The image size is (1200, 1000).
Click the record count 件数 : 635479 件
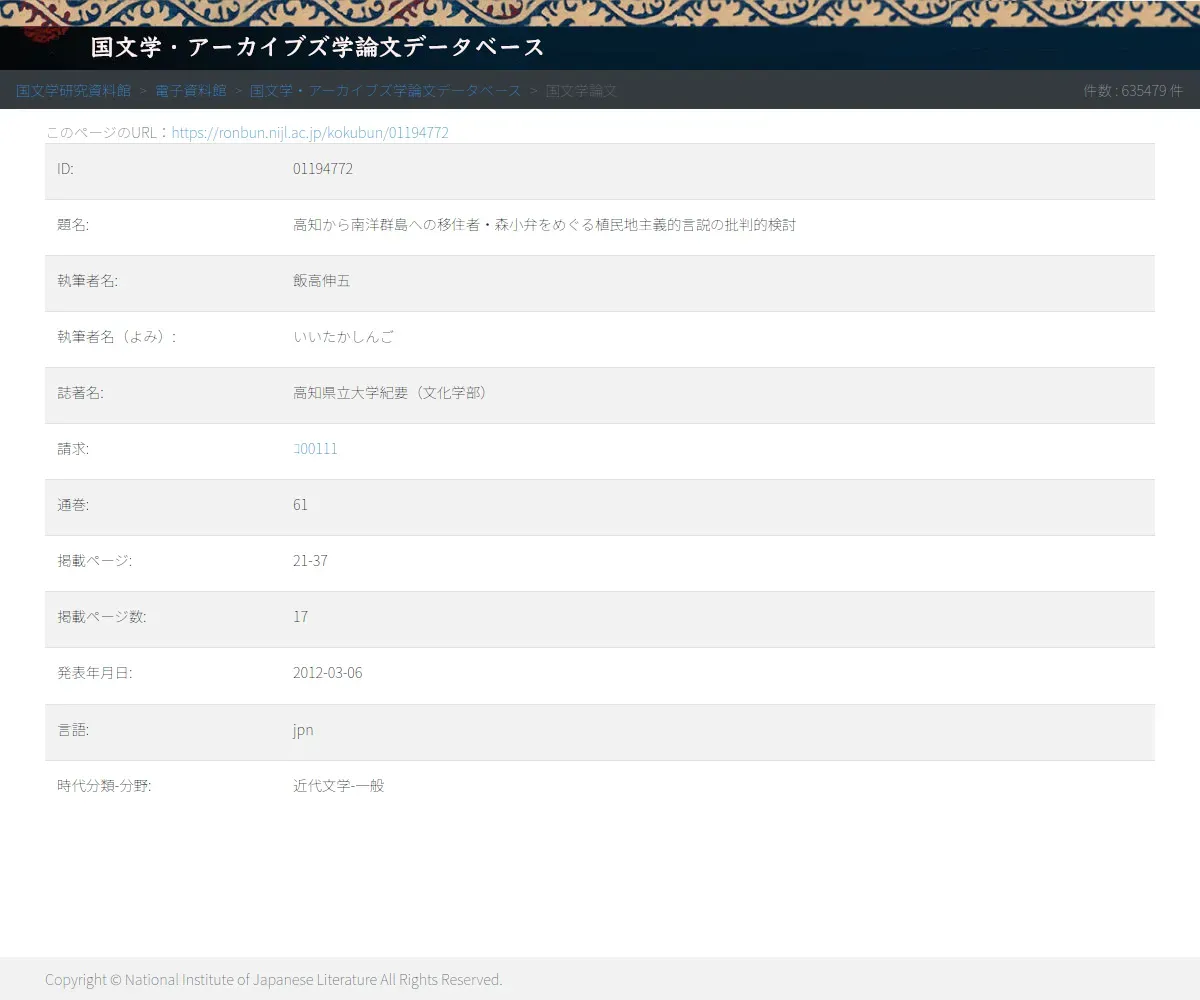(x=1133, y=90)
